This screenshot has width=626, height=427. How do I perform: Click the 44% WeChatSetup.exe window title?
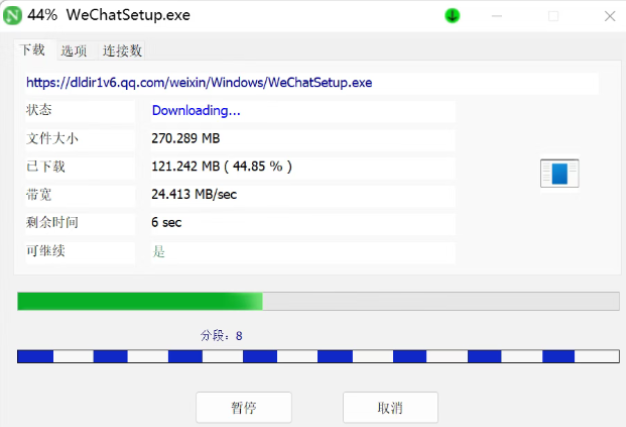point(109,15)
